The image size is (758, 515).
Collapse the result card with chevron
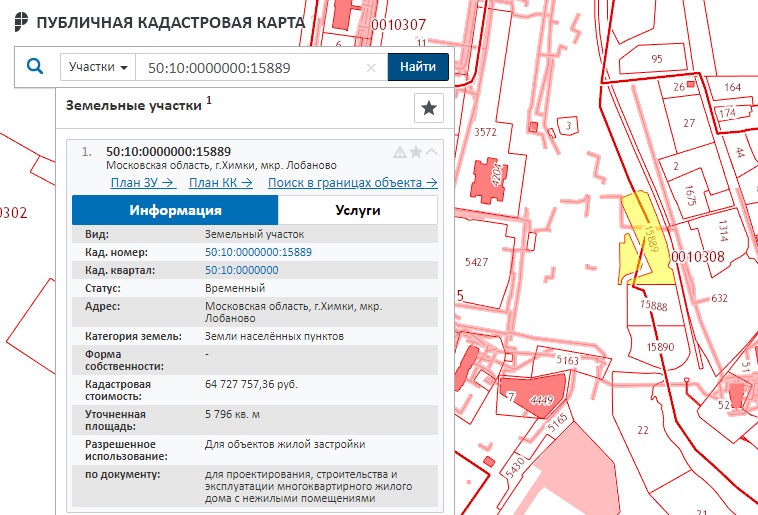[x=431, y=152]
